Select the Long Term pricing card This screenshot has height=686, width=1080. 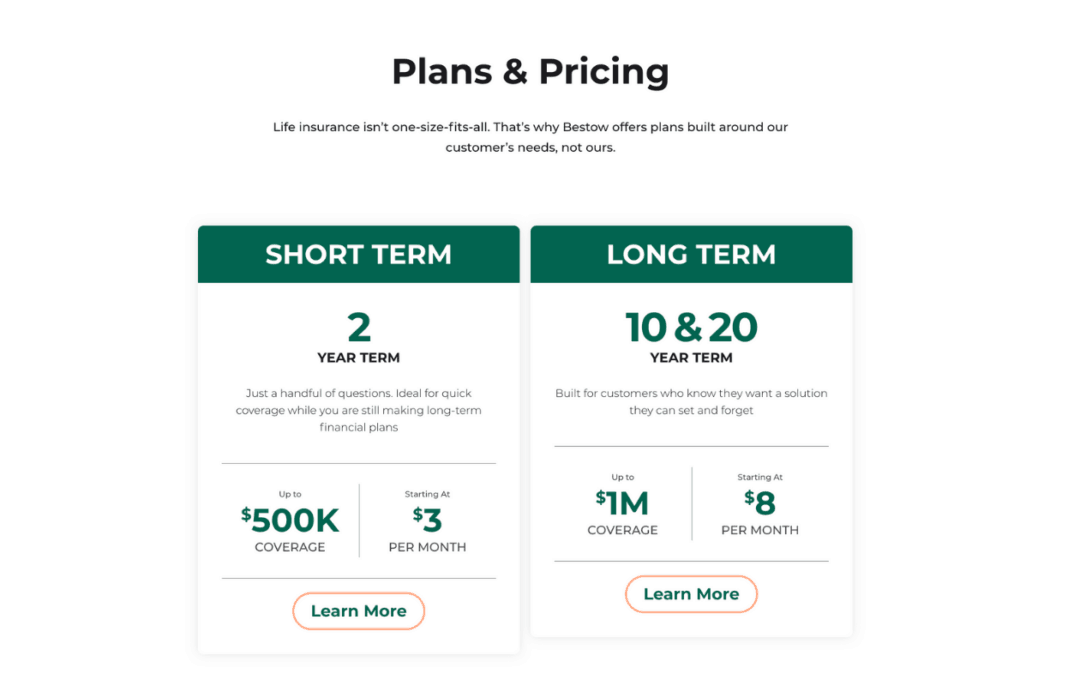click(691, 430)
